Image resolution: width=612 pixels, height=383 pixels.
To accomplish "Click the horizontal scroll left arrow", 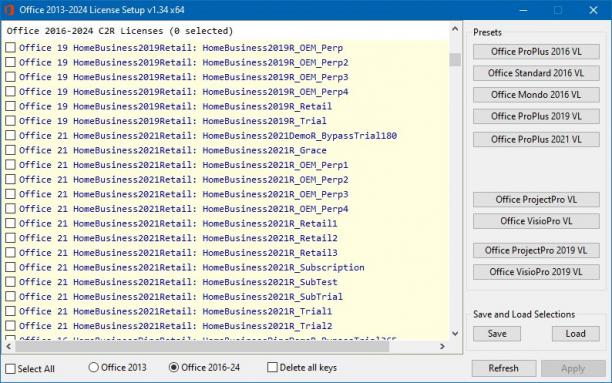I will (9, 346).
